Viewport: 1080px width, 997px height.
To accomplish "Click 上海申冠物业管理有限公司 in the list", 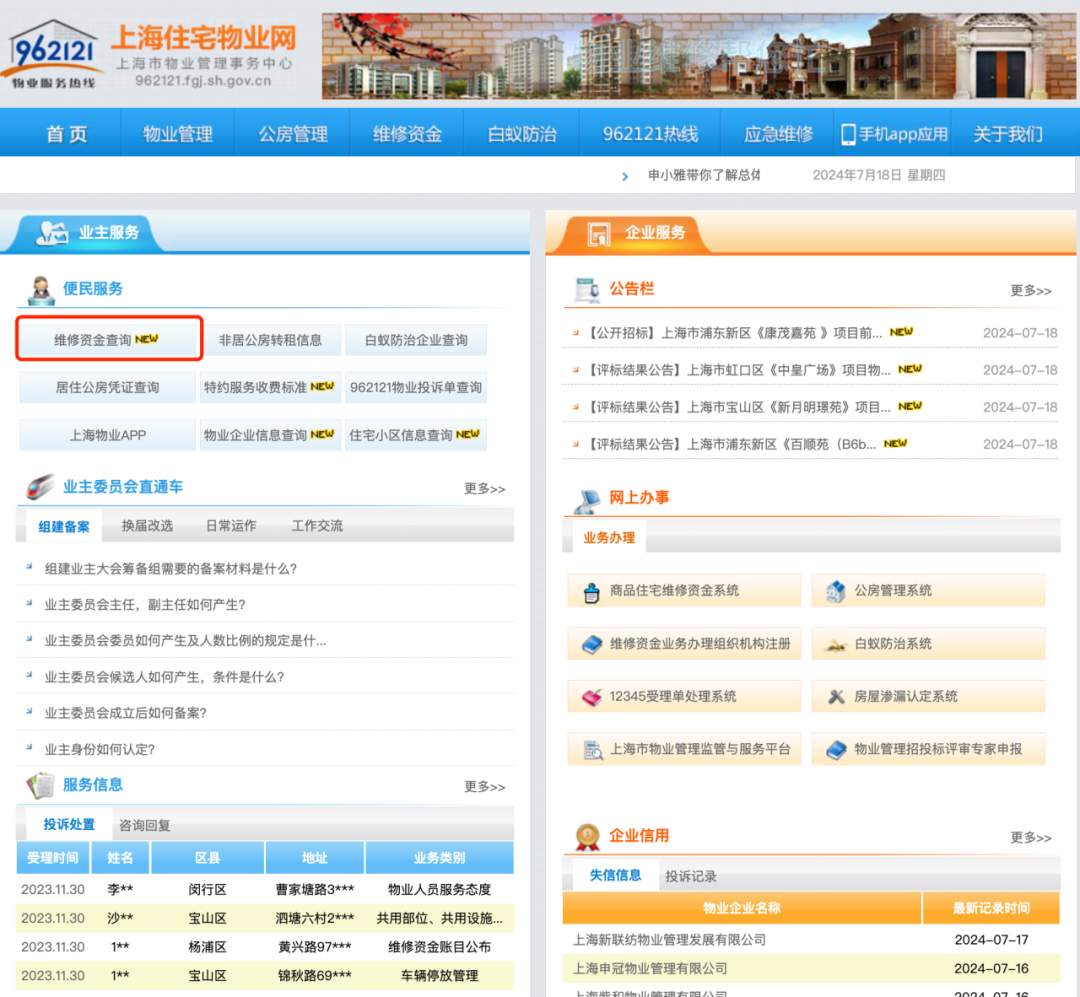I will pos(650,969).
